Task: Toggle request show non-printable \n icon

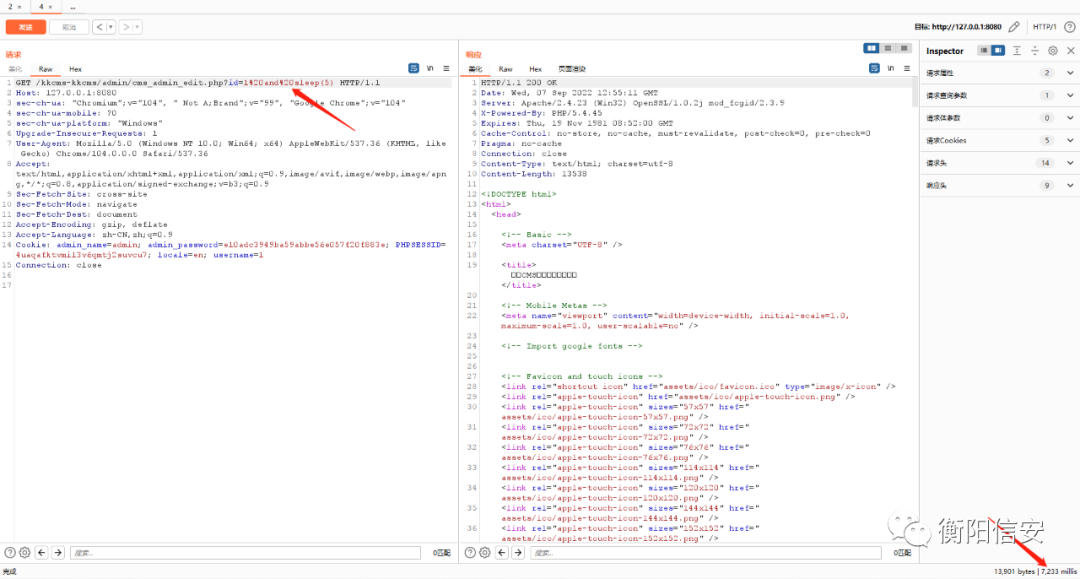Action: 430,68
